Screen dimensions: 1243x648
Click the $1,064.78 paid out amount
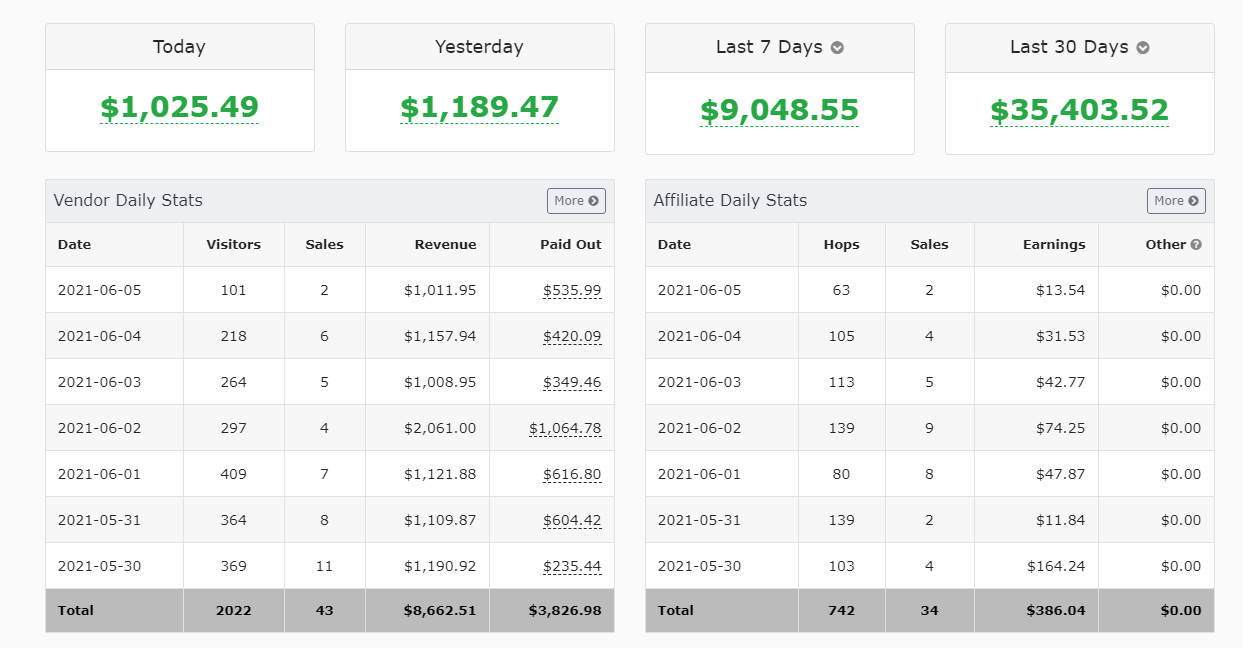(x=565, y=429)
